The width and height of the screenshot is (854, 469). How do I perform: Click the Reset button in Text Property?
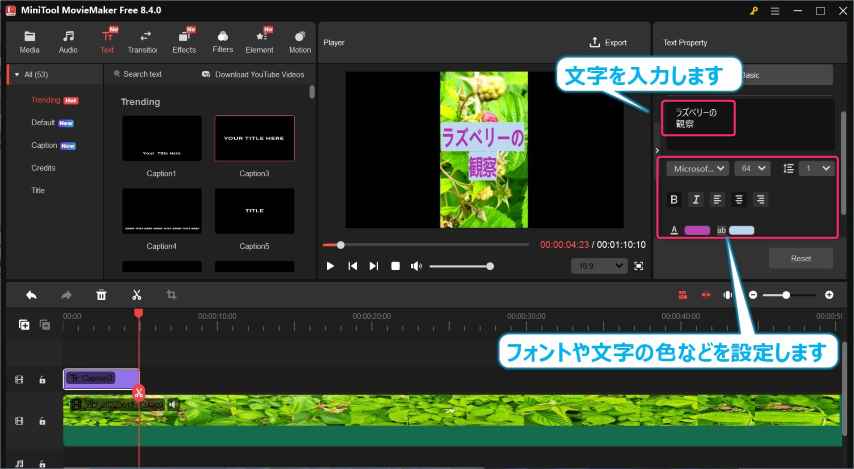coord(800,258)
